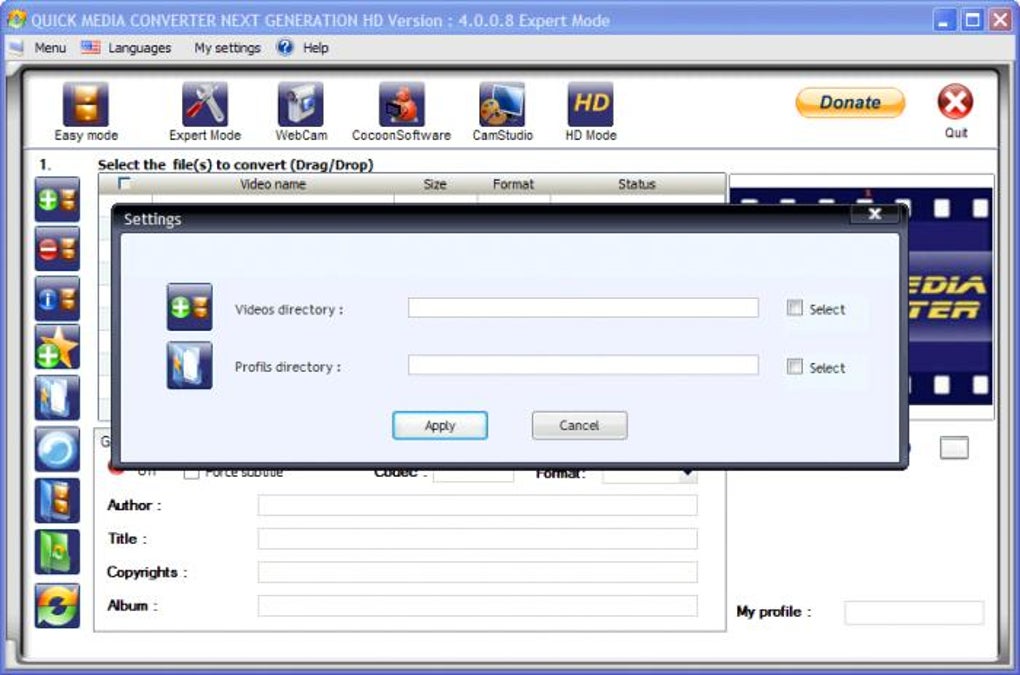Toggle select-all checkbox in video list header

tap(124, 183)
